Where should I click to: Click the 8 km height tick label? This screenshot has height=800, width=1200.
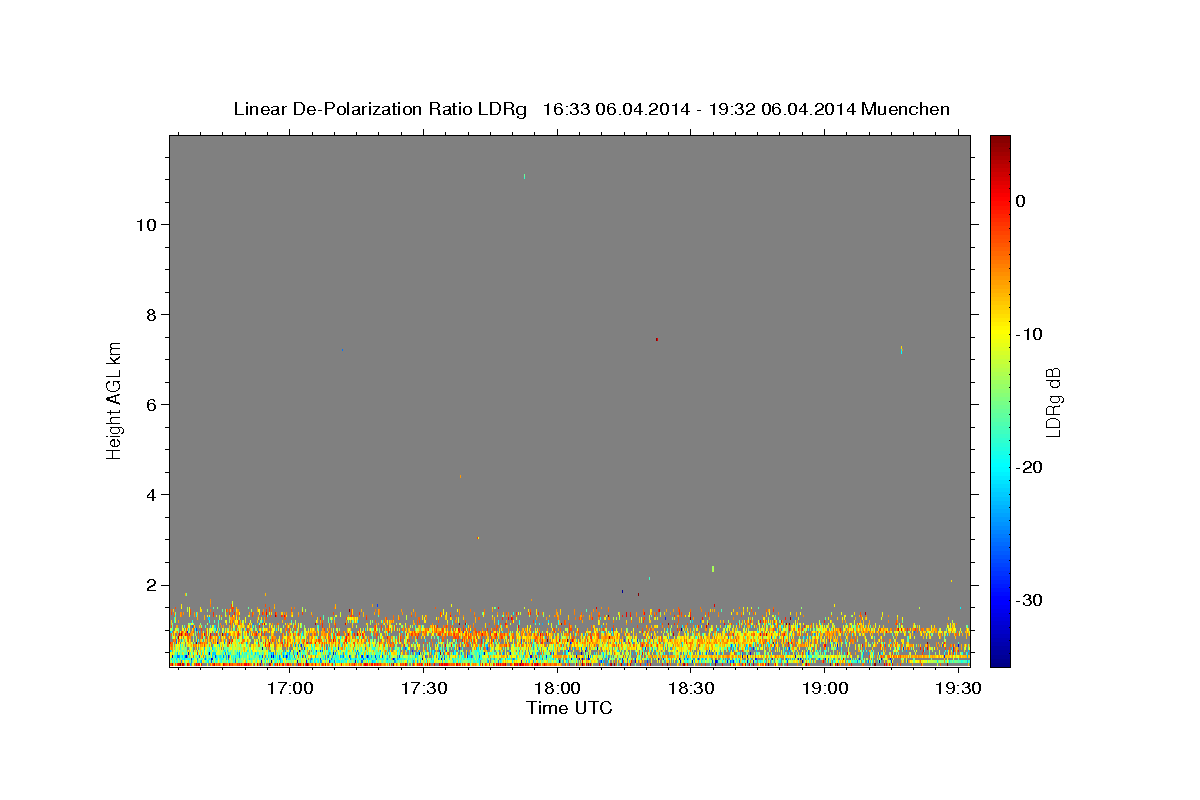coord(150,315)
